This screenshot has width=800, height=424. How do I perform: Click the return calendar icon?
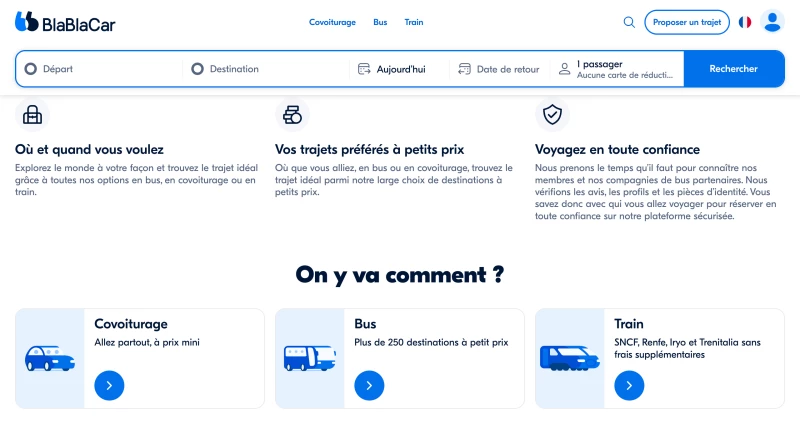click(464, 69)
